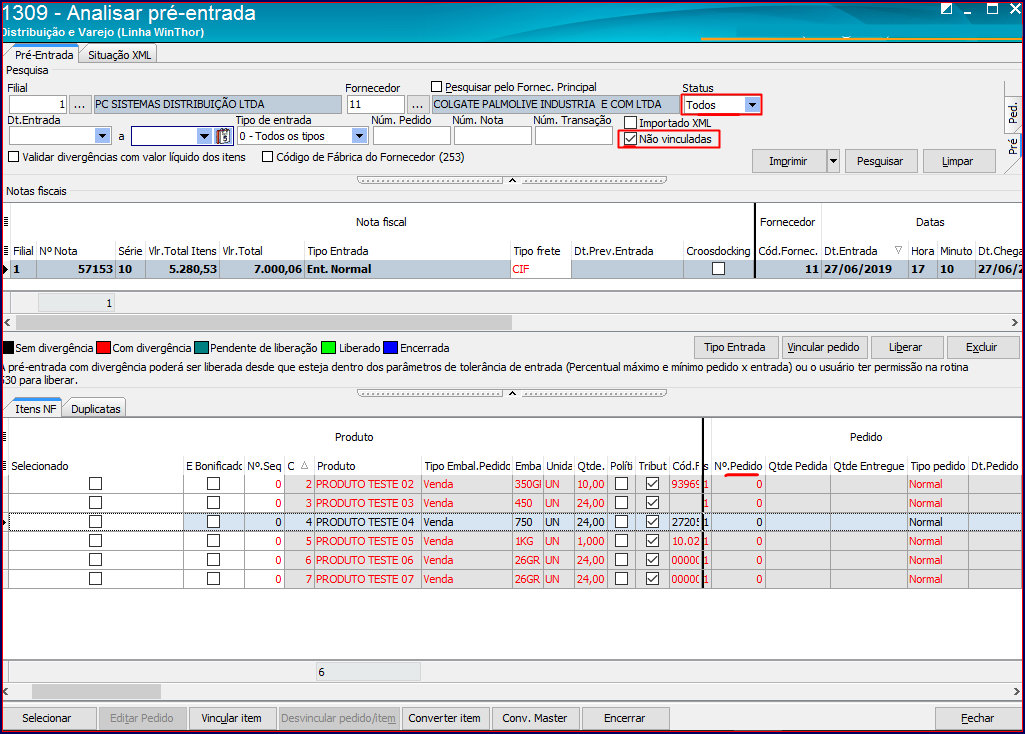Tick Selecionado checkbox for PRODUTO TESTE 02
The width and height of the screenshot is (1025, 734).
tap(95, 484)
